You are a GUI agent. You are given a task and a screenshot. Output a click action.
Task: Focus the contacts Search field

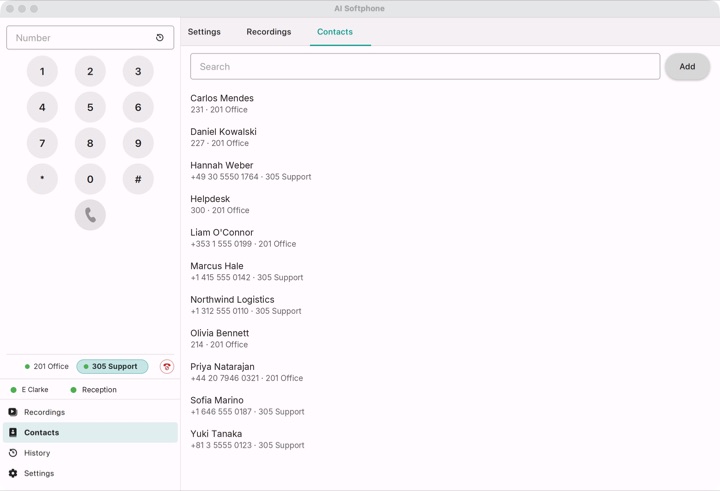(x=425, y=67)
